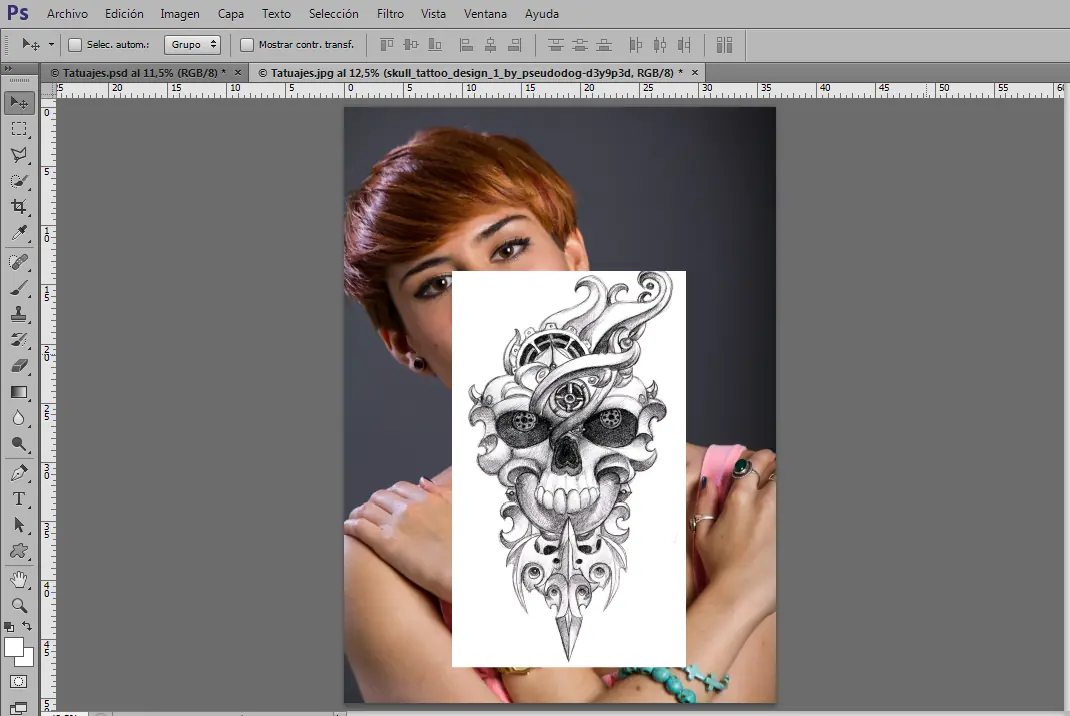
Task: Click Auto-align layers icon
Action: [x=724, y=45]
